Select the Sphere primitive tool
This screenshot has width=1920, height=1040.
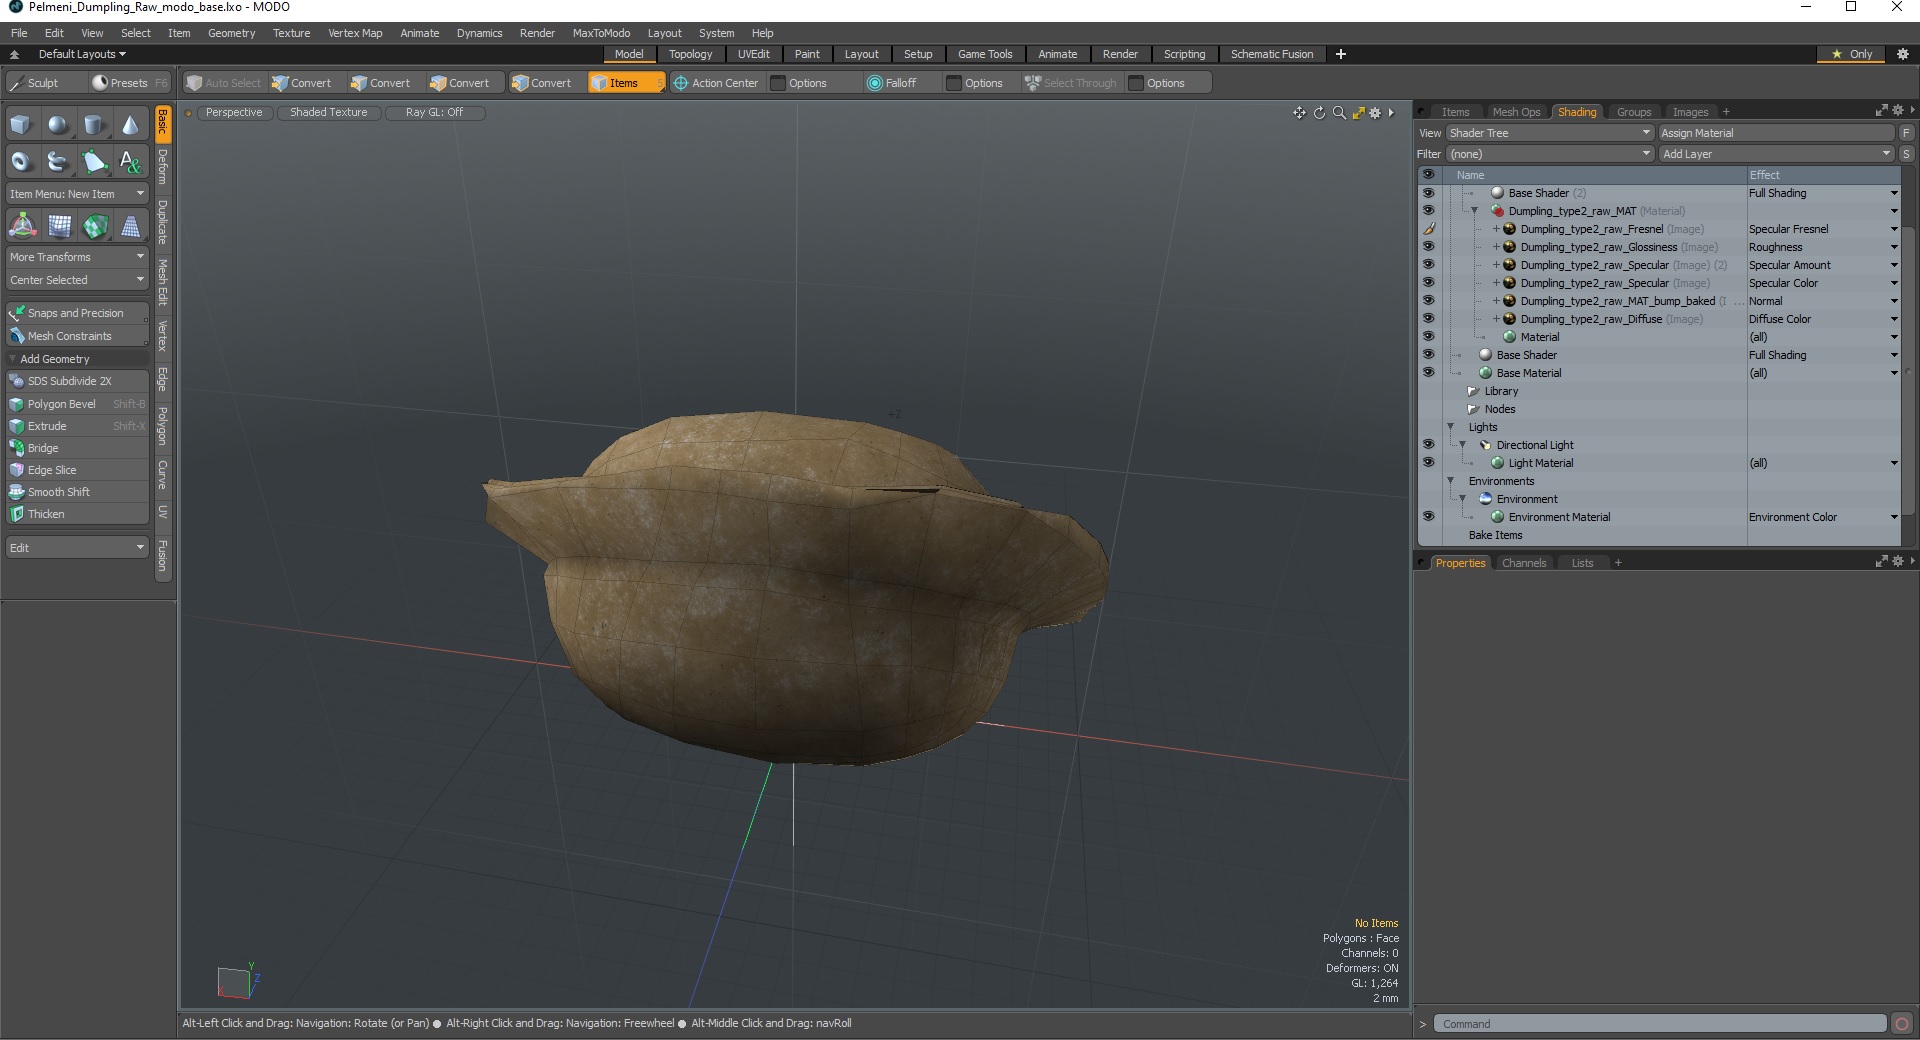coord(58,125)
